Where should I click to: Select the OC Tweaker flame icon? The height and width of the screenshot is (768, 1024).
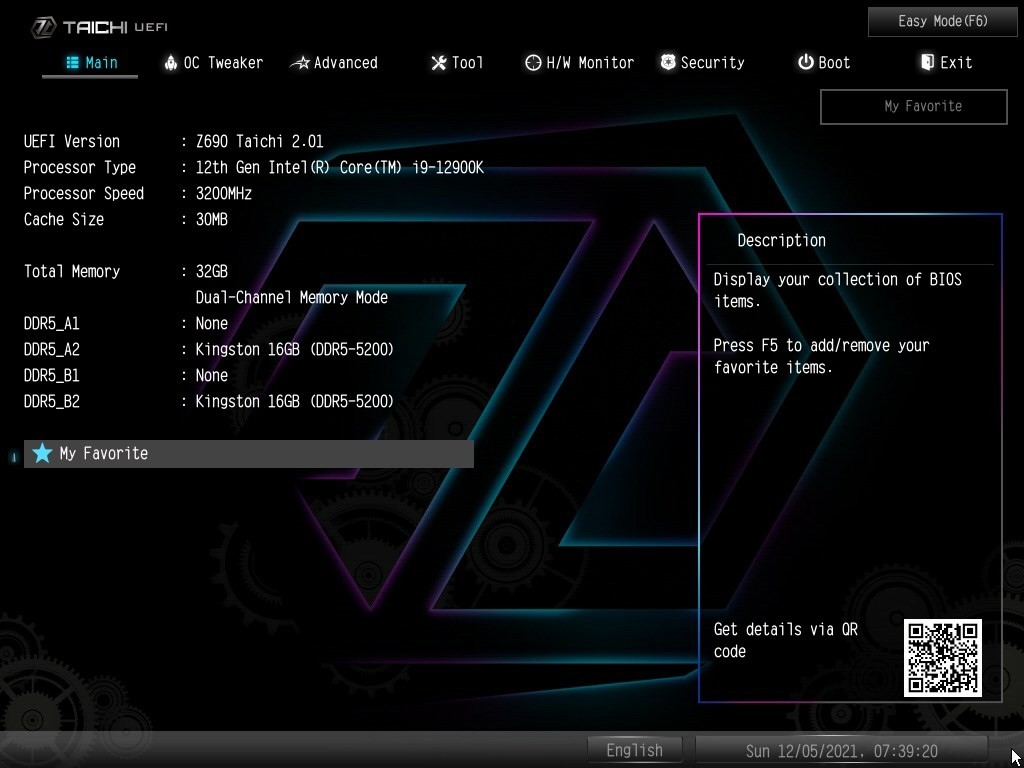tap(171, 62)
